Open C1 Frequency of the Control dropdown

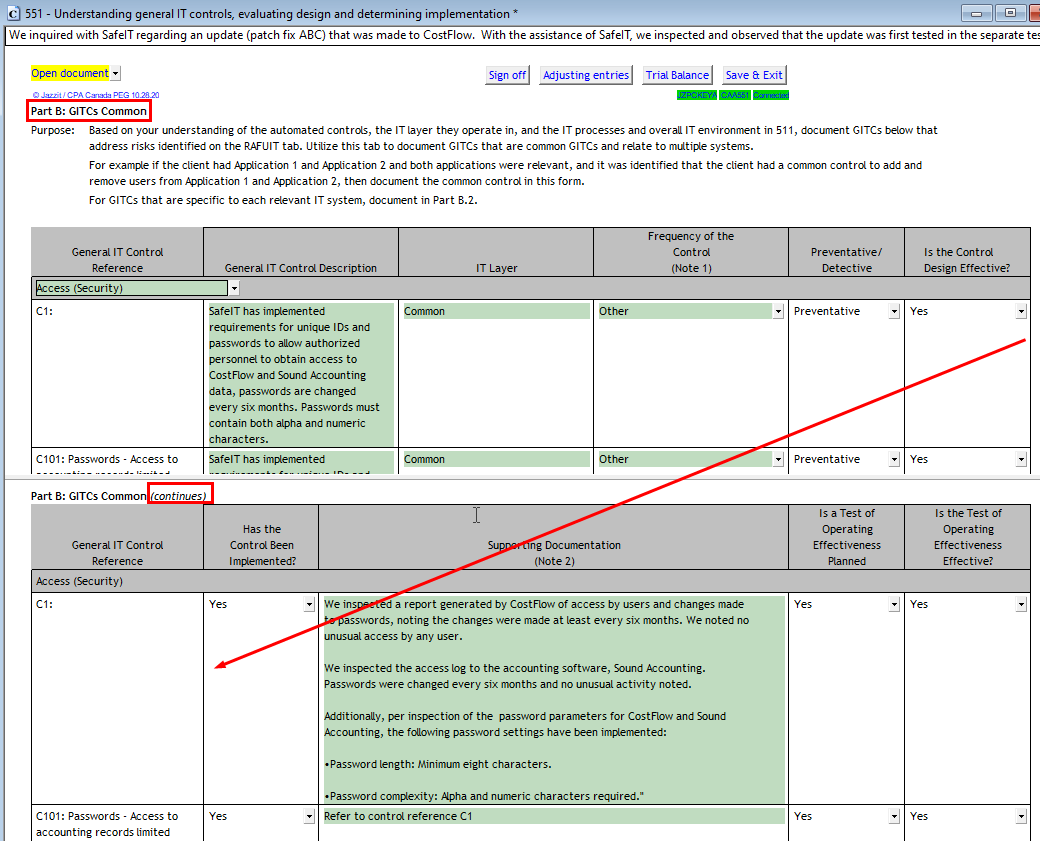[778, 312]
